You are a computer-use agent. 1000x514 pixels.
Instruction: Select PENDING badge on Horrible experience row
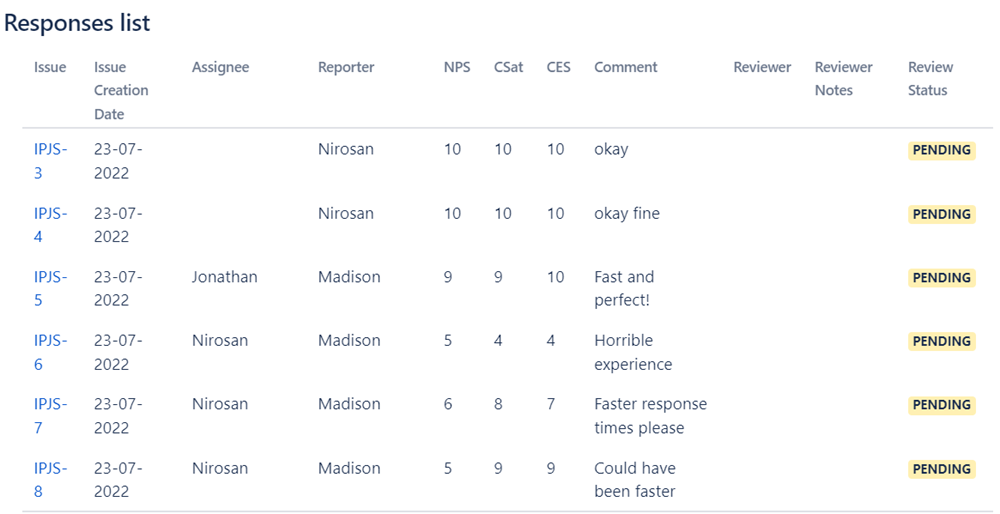point(941,341)
